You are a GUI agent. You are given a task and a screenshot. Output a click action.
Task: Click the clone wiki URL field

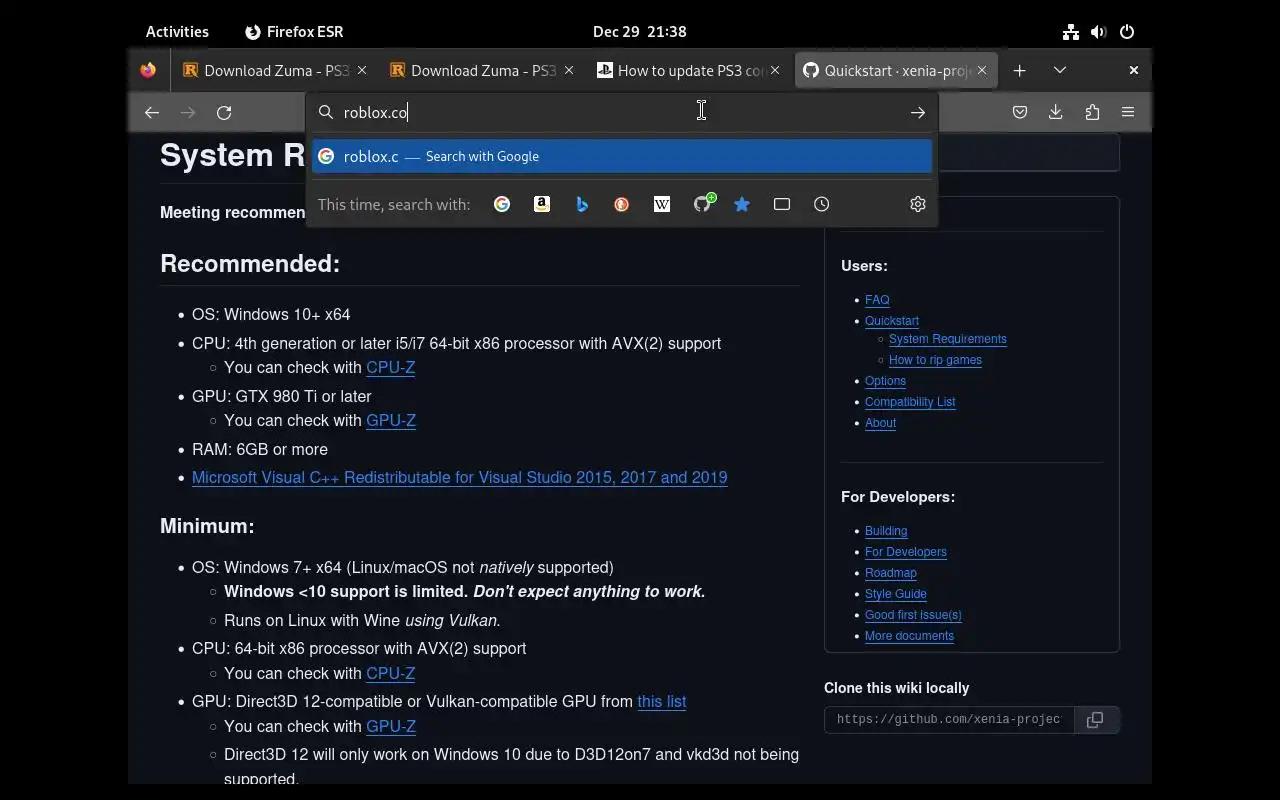point(949,720)
